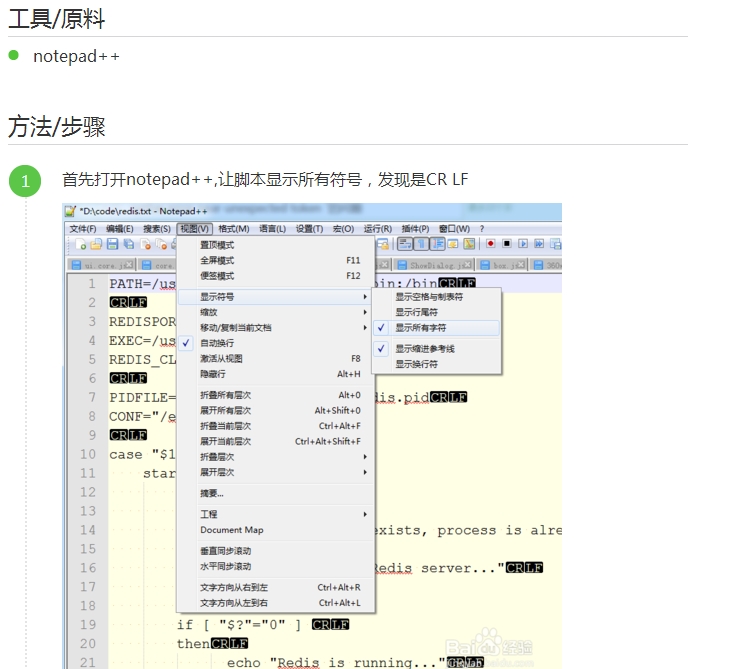Choose 摘要... menu entry

point(276,493)
